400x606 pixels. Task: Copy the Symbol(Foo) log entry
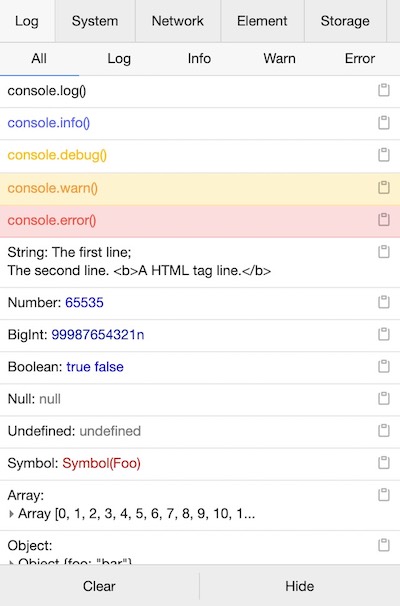pyautogui.click(x=383, y=463)
